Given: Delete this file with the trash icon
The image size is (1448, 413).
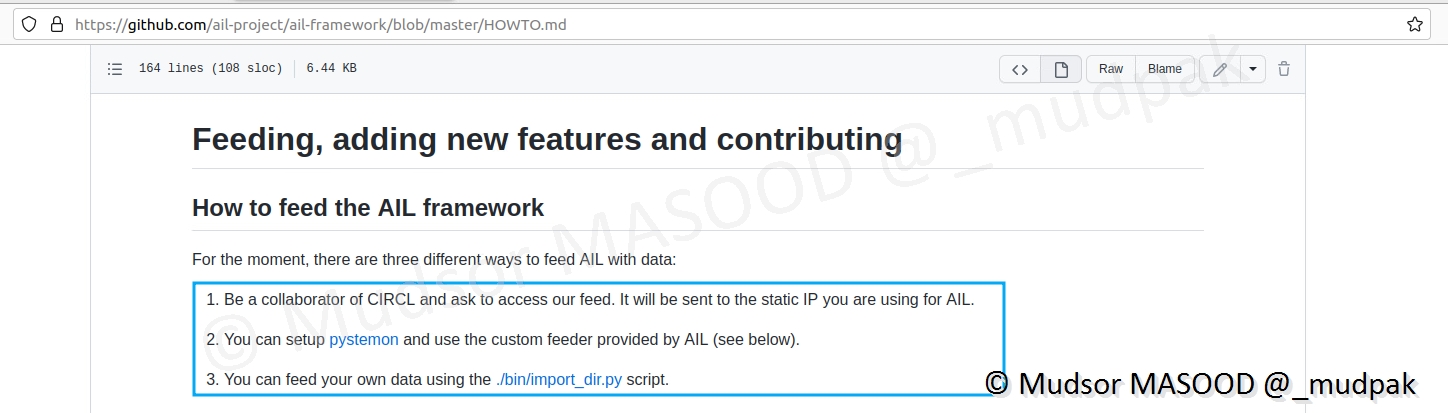Looking at the screenshot, I should (1284, 69).
